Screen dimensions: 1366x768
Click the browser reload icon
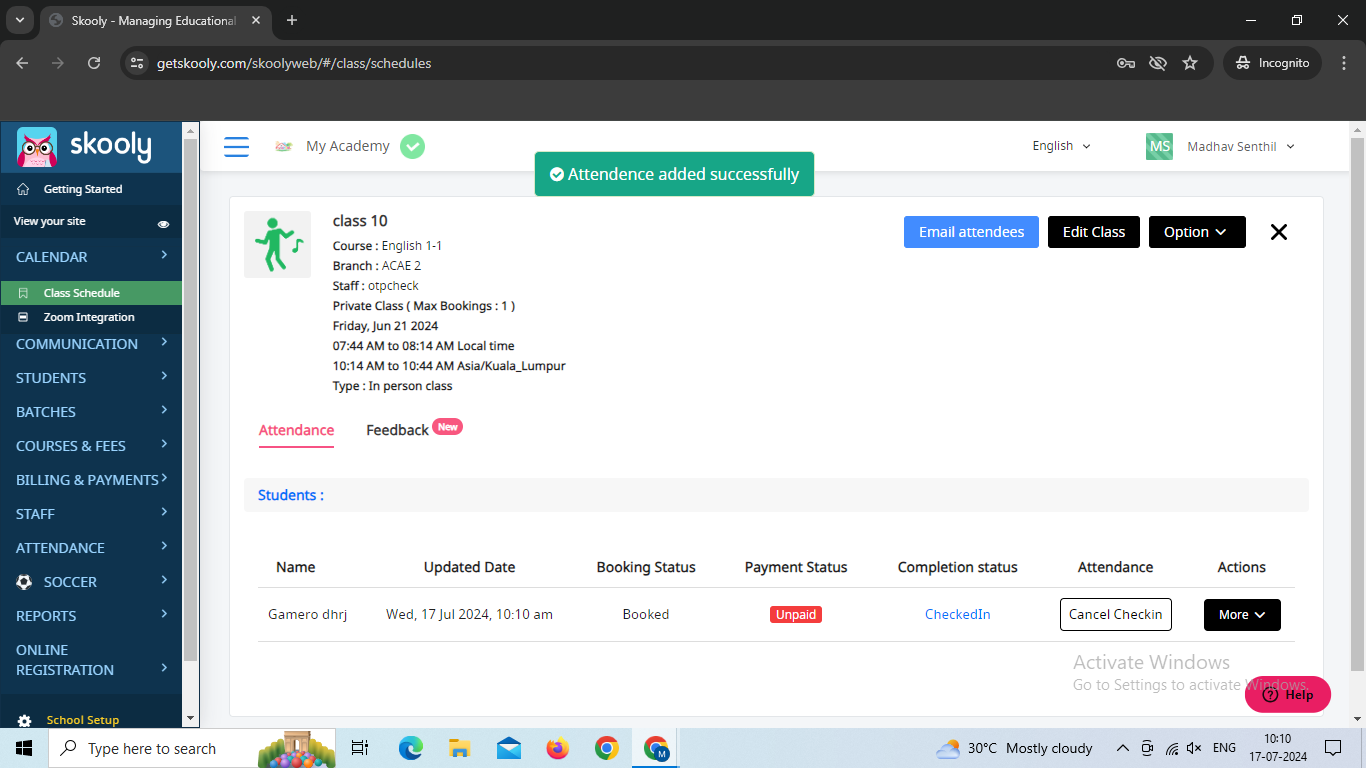(94, 63)
